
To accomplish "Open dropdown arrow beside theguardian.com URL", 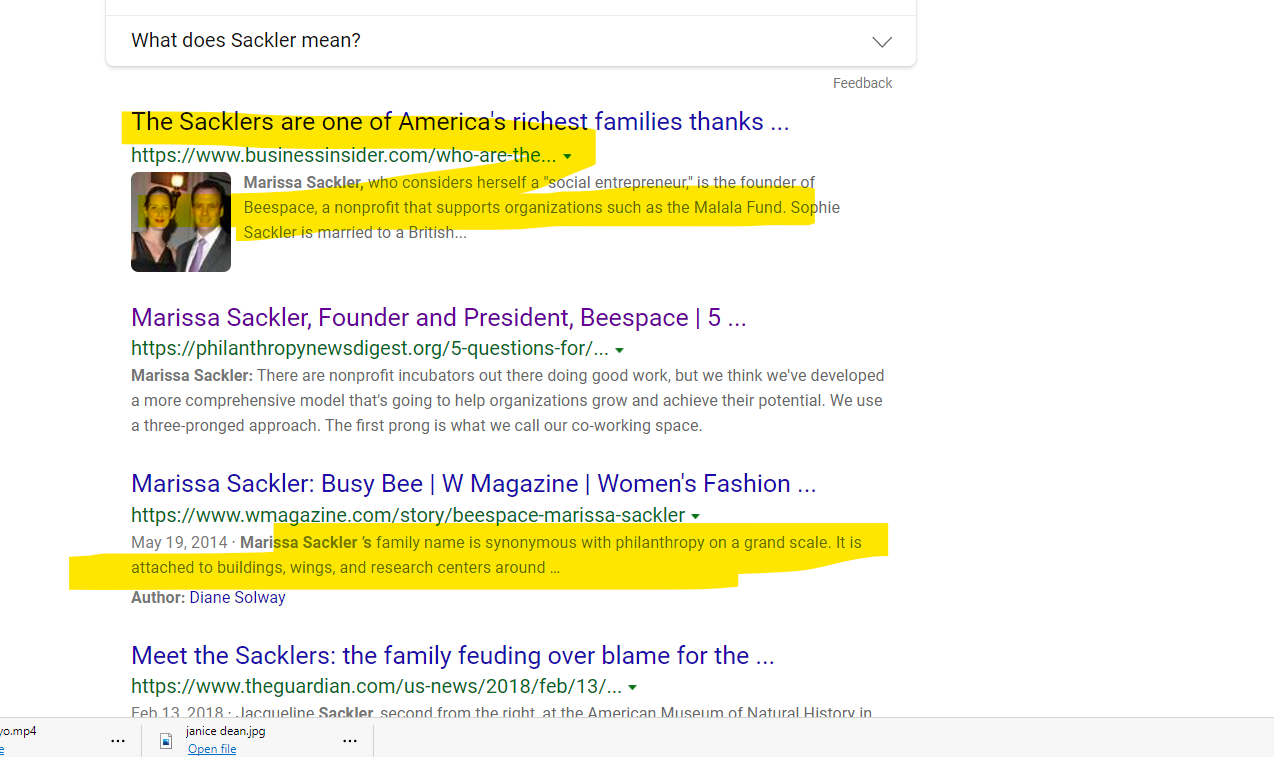I will [633, 689].
